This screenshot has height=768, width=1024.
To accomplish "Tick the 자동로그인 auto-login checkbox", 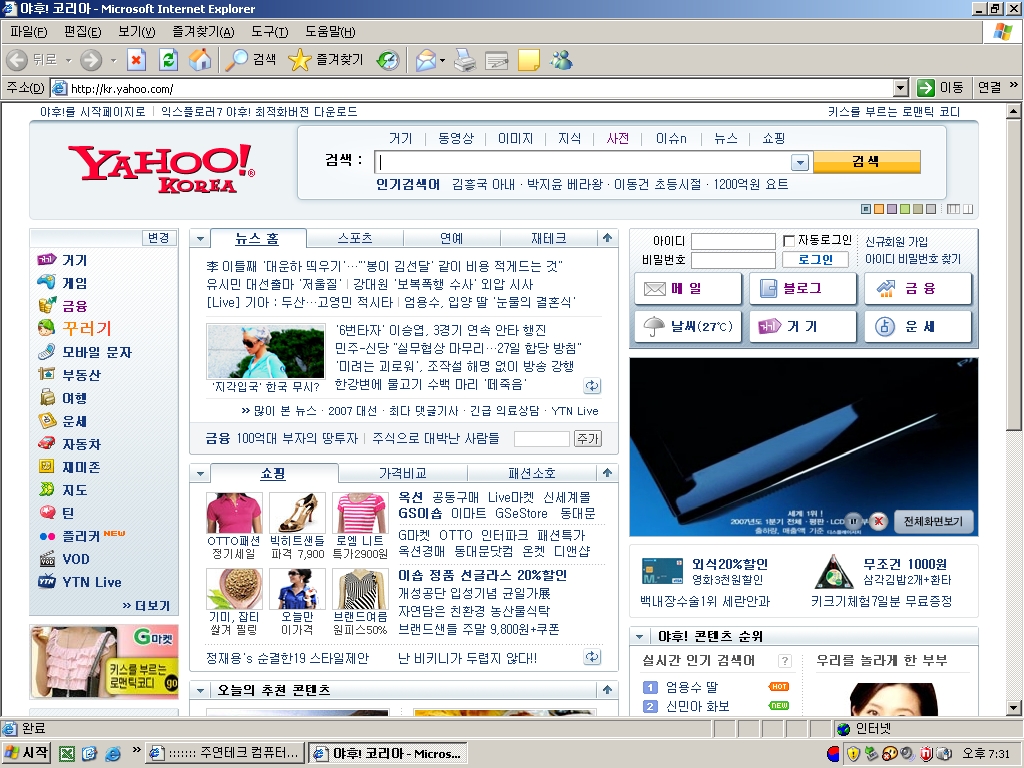I will pyautogui.click(x=789, y=241).
